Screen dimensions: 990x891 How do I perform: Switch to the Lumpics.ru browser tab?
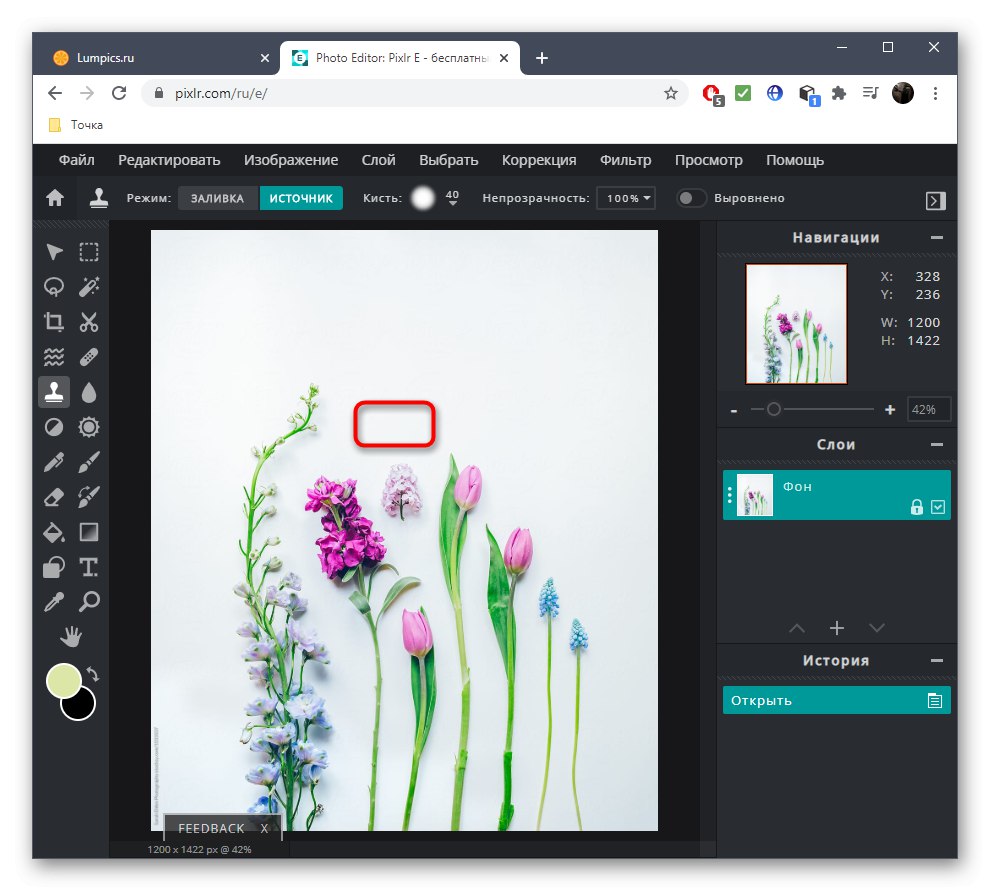pos(150,58)
